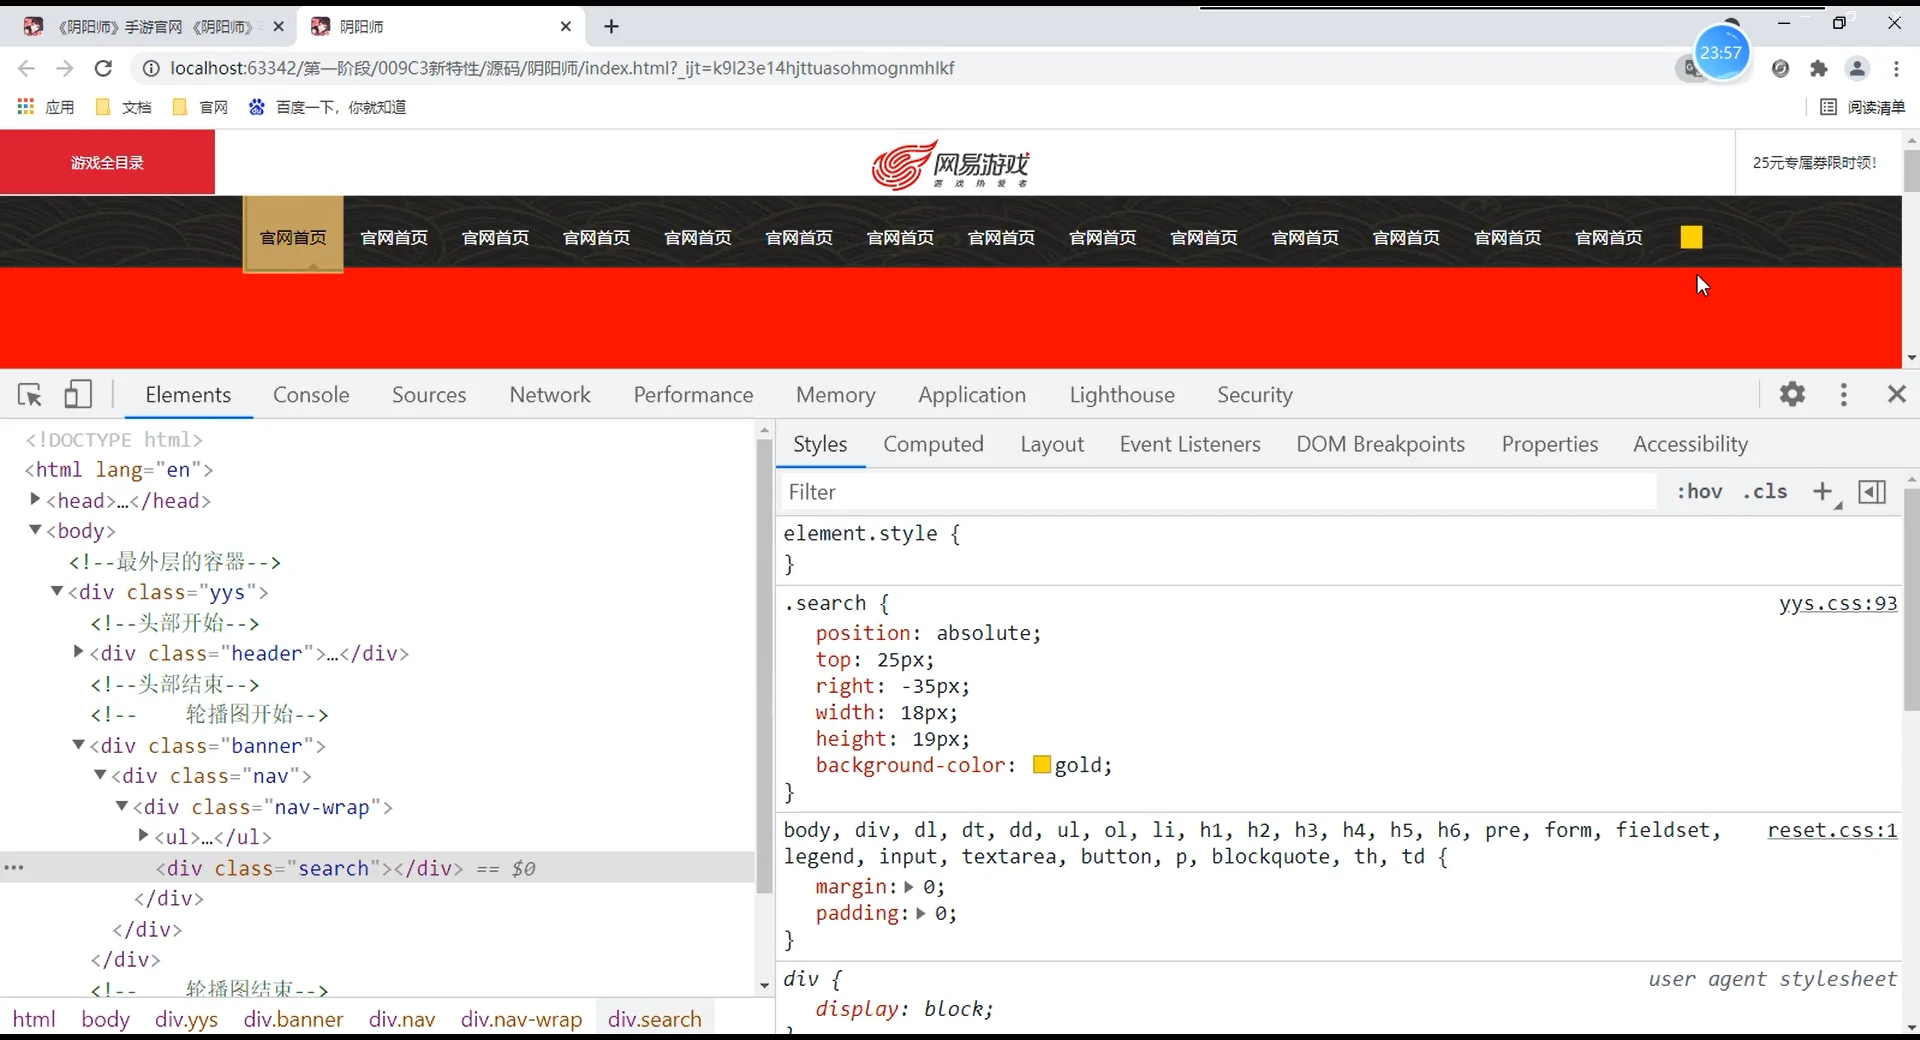Toggle .cls class editing mode
This screenshot has width=1920, height=1040.
point(1765,492)
